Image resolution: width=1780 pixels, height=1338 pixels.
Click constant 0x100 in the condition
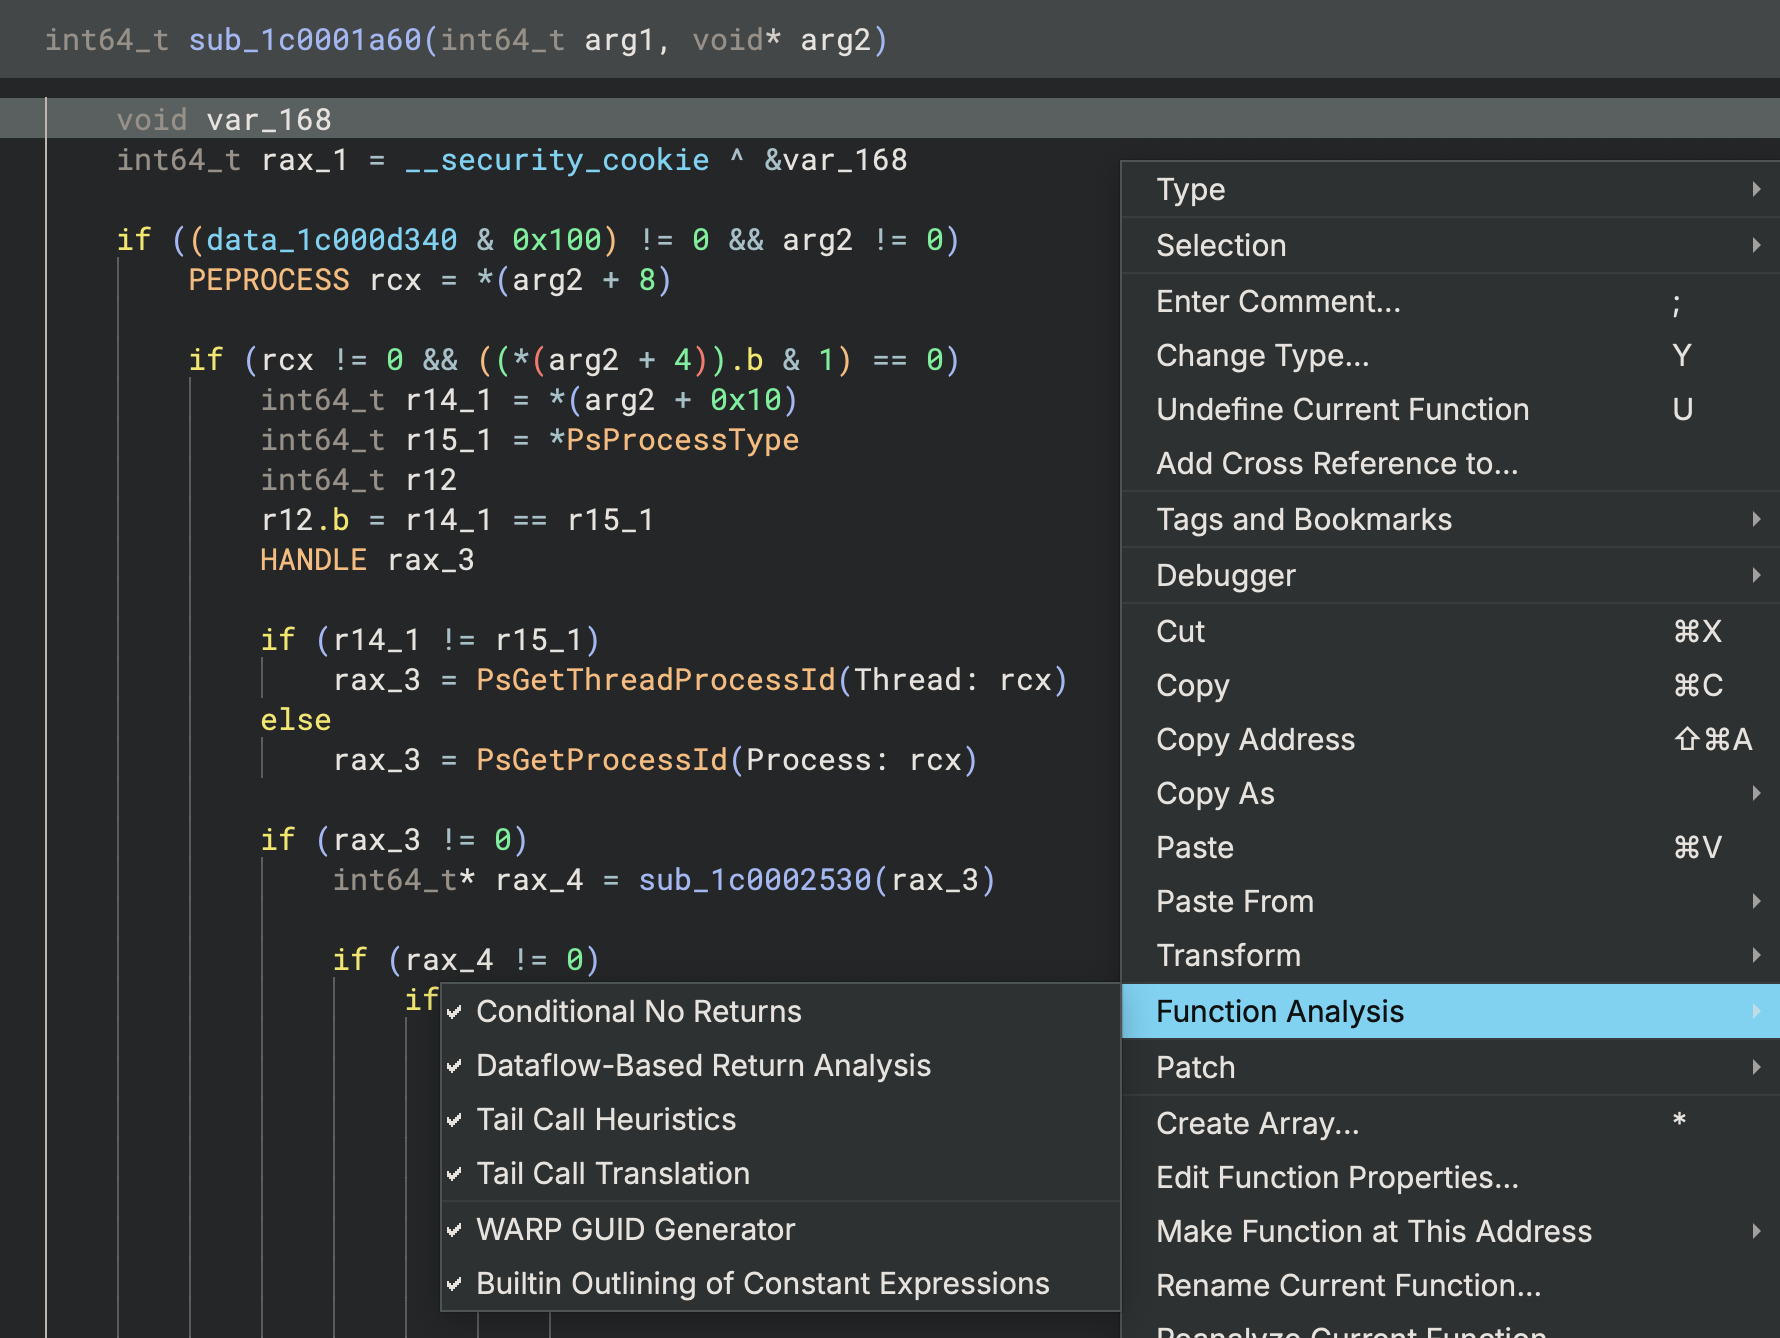click(557, 240)
